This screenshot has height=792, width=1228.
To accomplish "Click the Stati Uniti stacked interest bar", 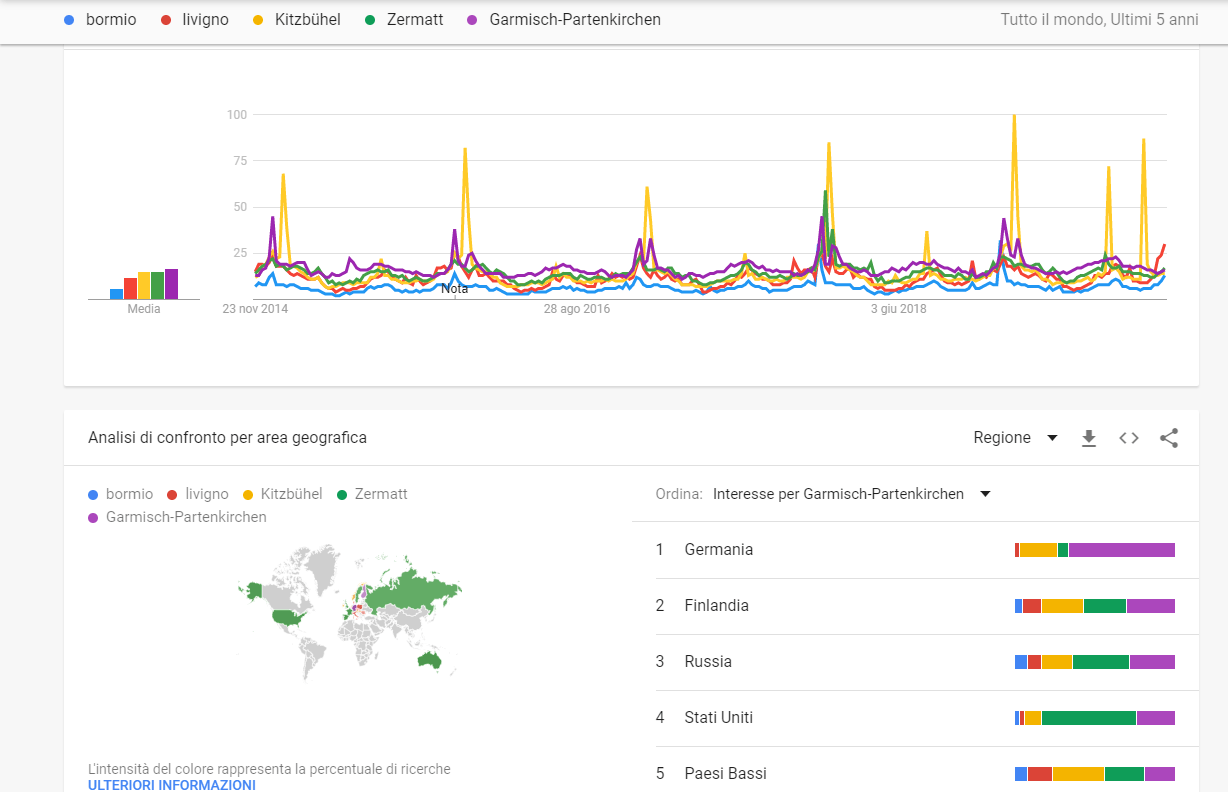I will tap(1095, 718).
